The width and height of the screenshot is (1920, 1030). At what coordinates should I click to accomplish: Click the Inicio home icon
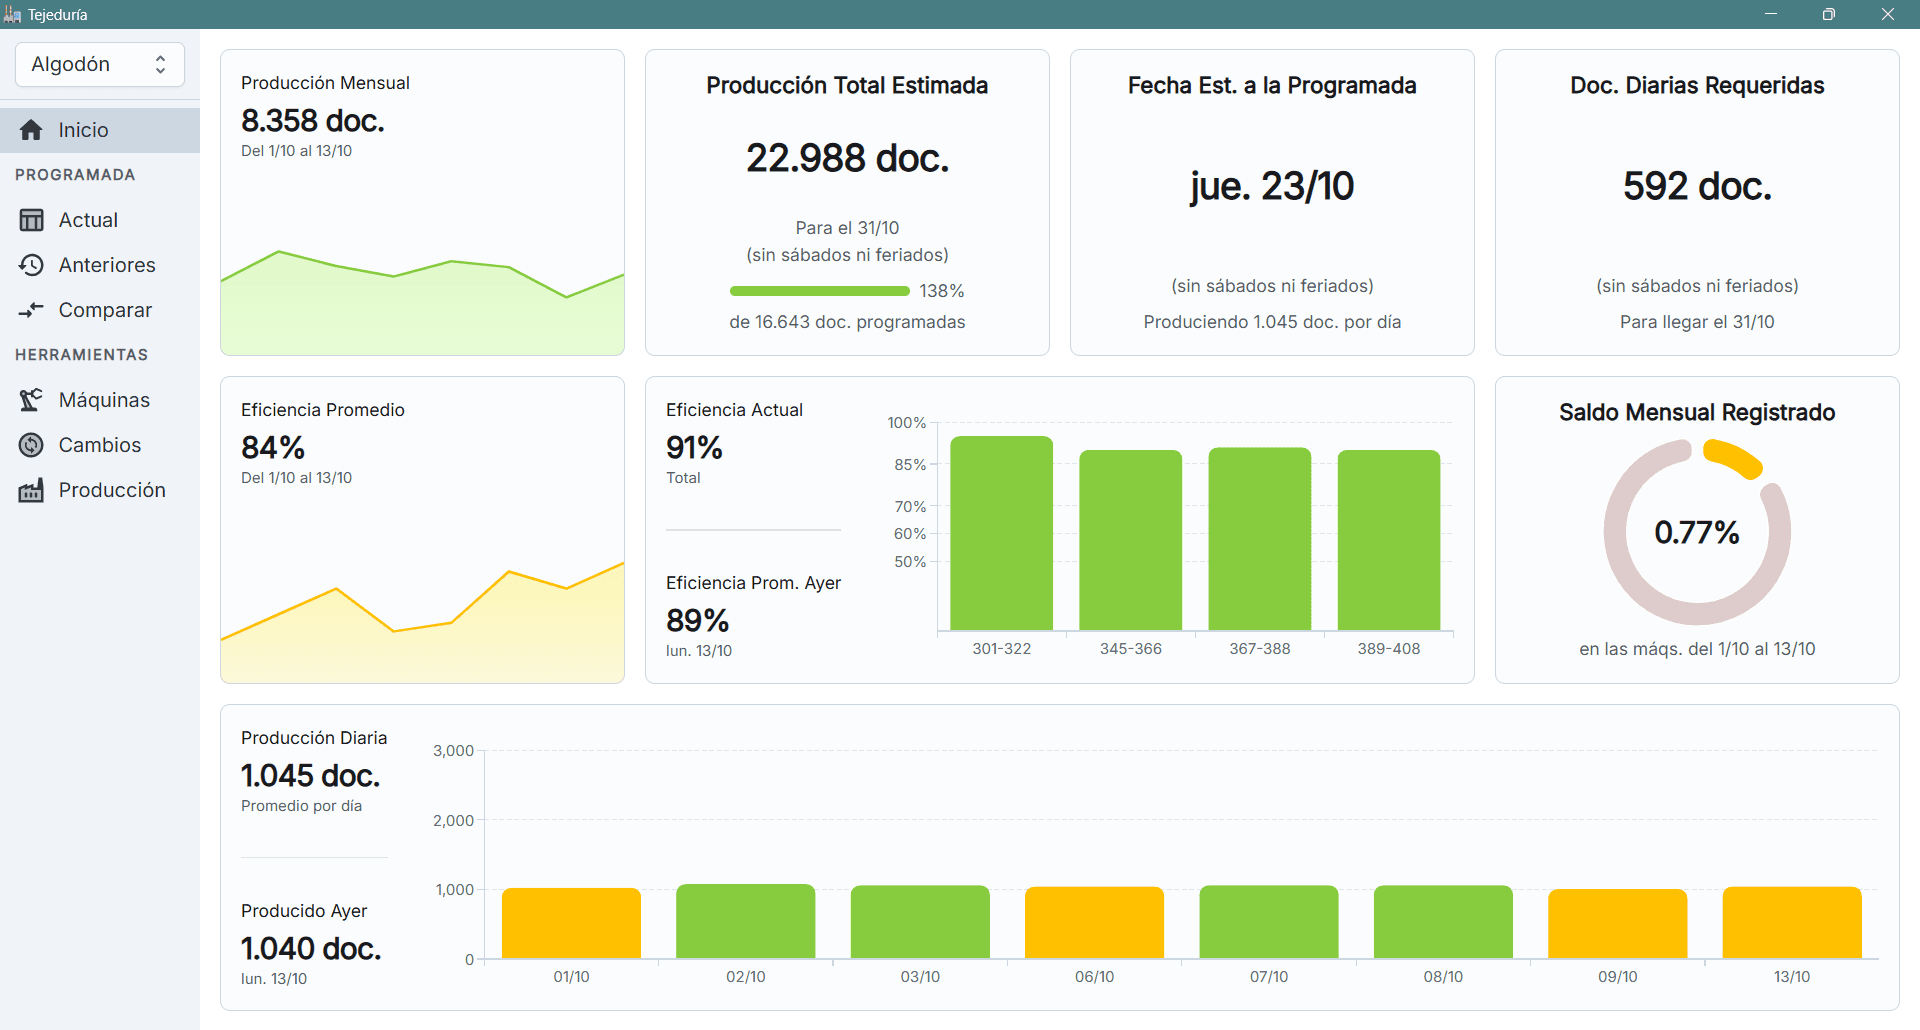point(31,130)
